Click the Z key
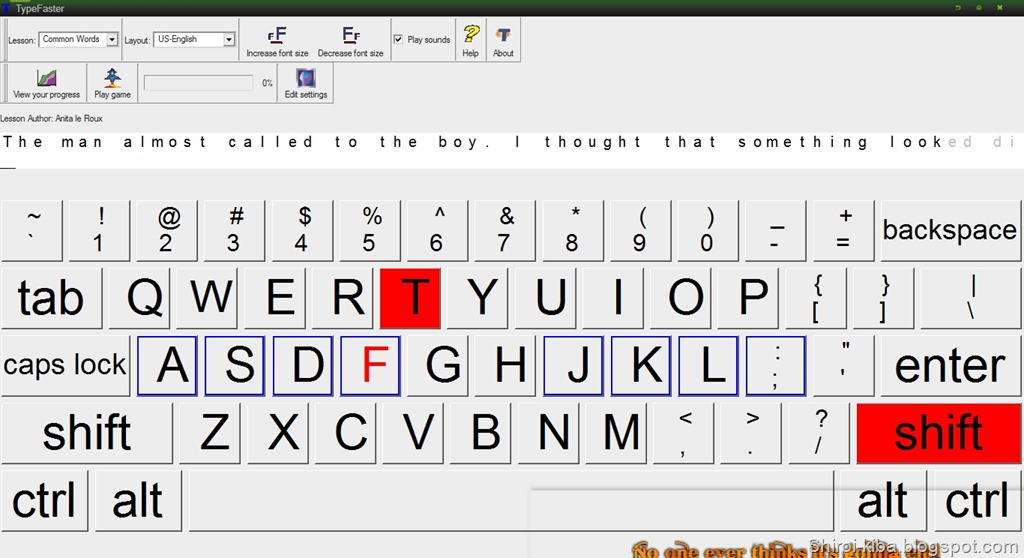This screenshot has height=558, width=1024. click(x=210, y=433)
